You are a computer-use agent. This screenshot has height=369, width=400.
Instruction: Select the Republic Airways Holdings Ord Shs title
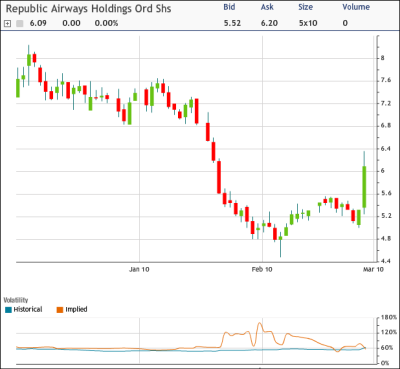(88, 9)
